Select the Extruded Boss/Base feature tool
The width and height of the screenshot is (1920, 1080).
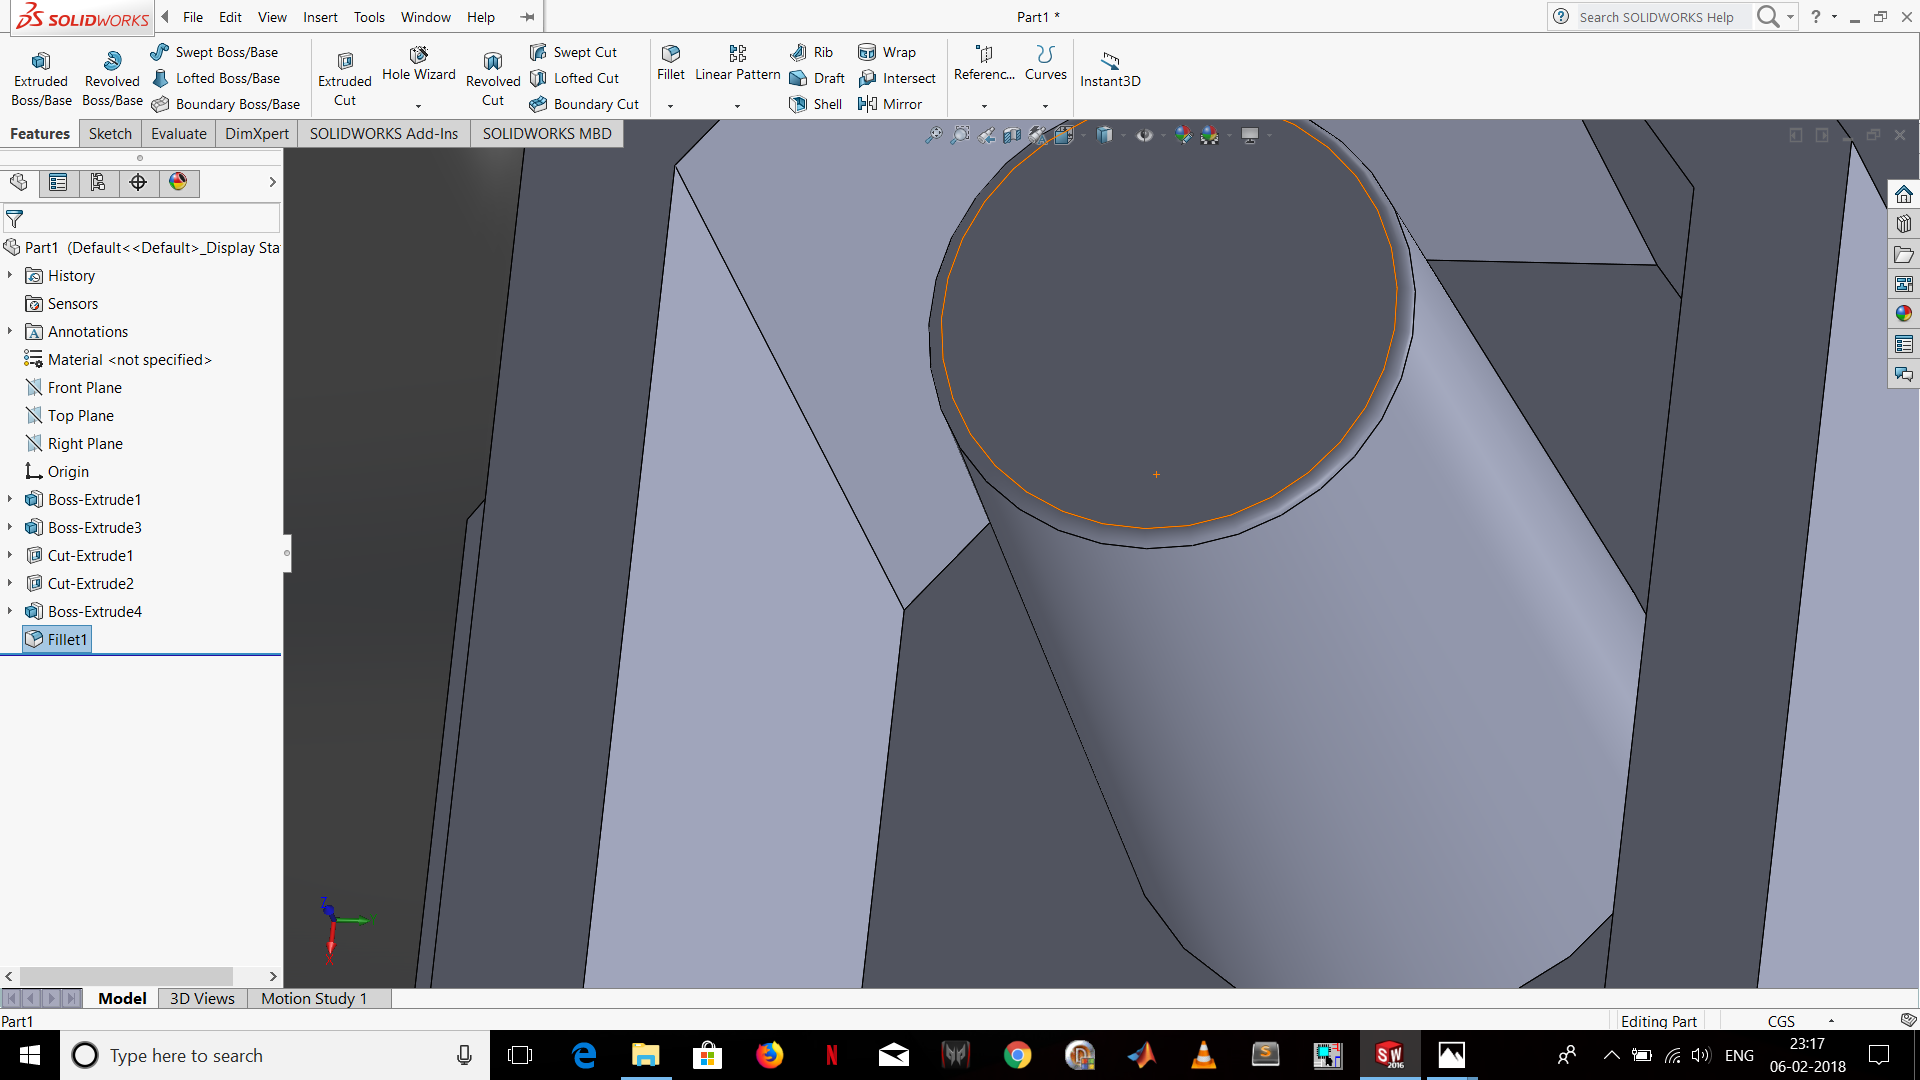(x=40, y=75)
